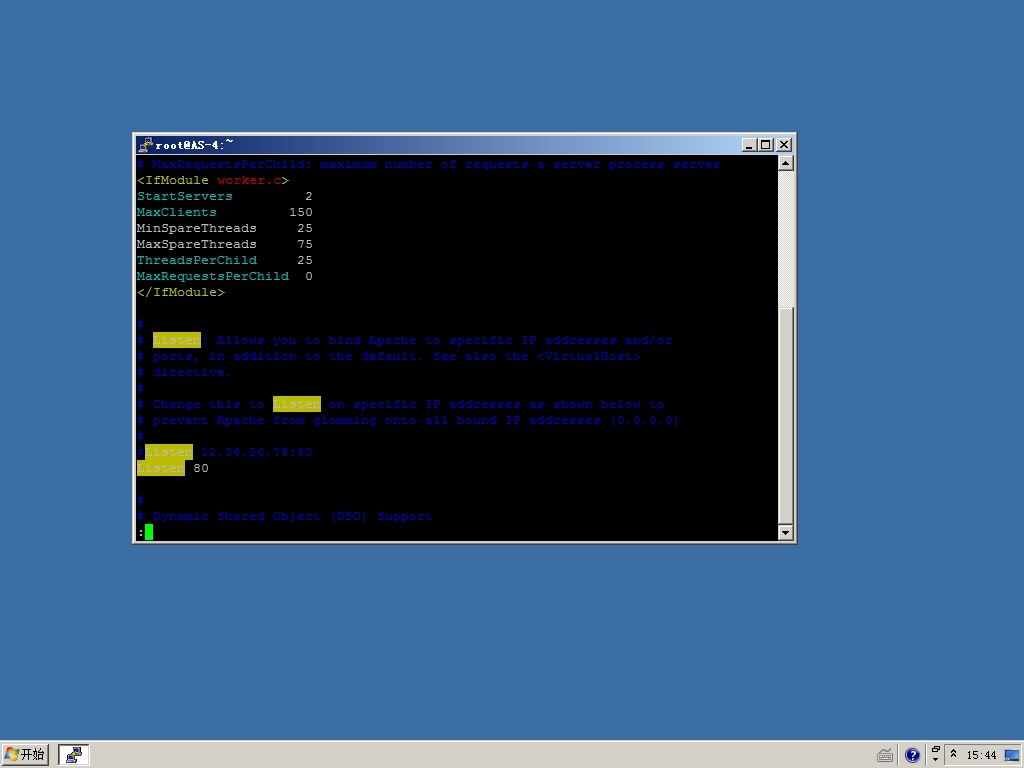Image resolution: width=1024 pixels, height=768 pixels.
Task: Click the value 75 beside MaxSpareThreads
Action: [x=305, y=244]
